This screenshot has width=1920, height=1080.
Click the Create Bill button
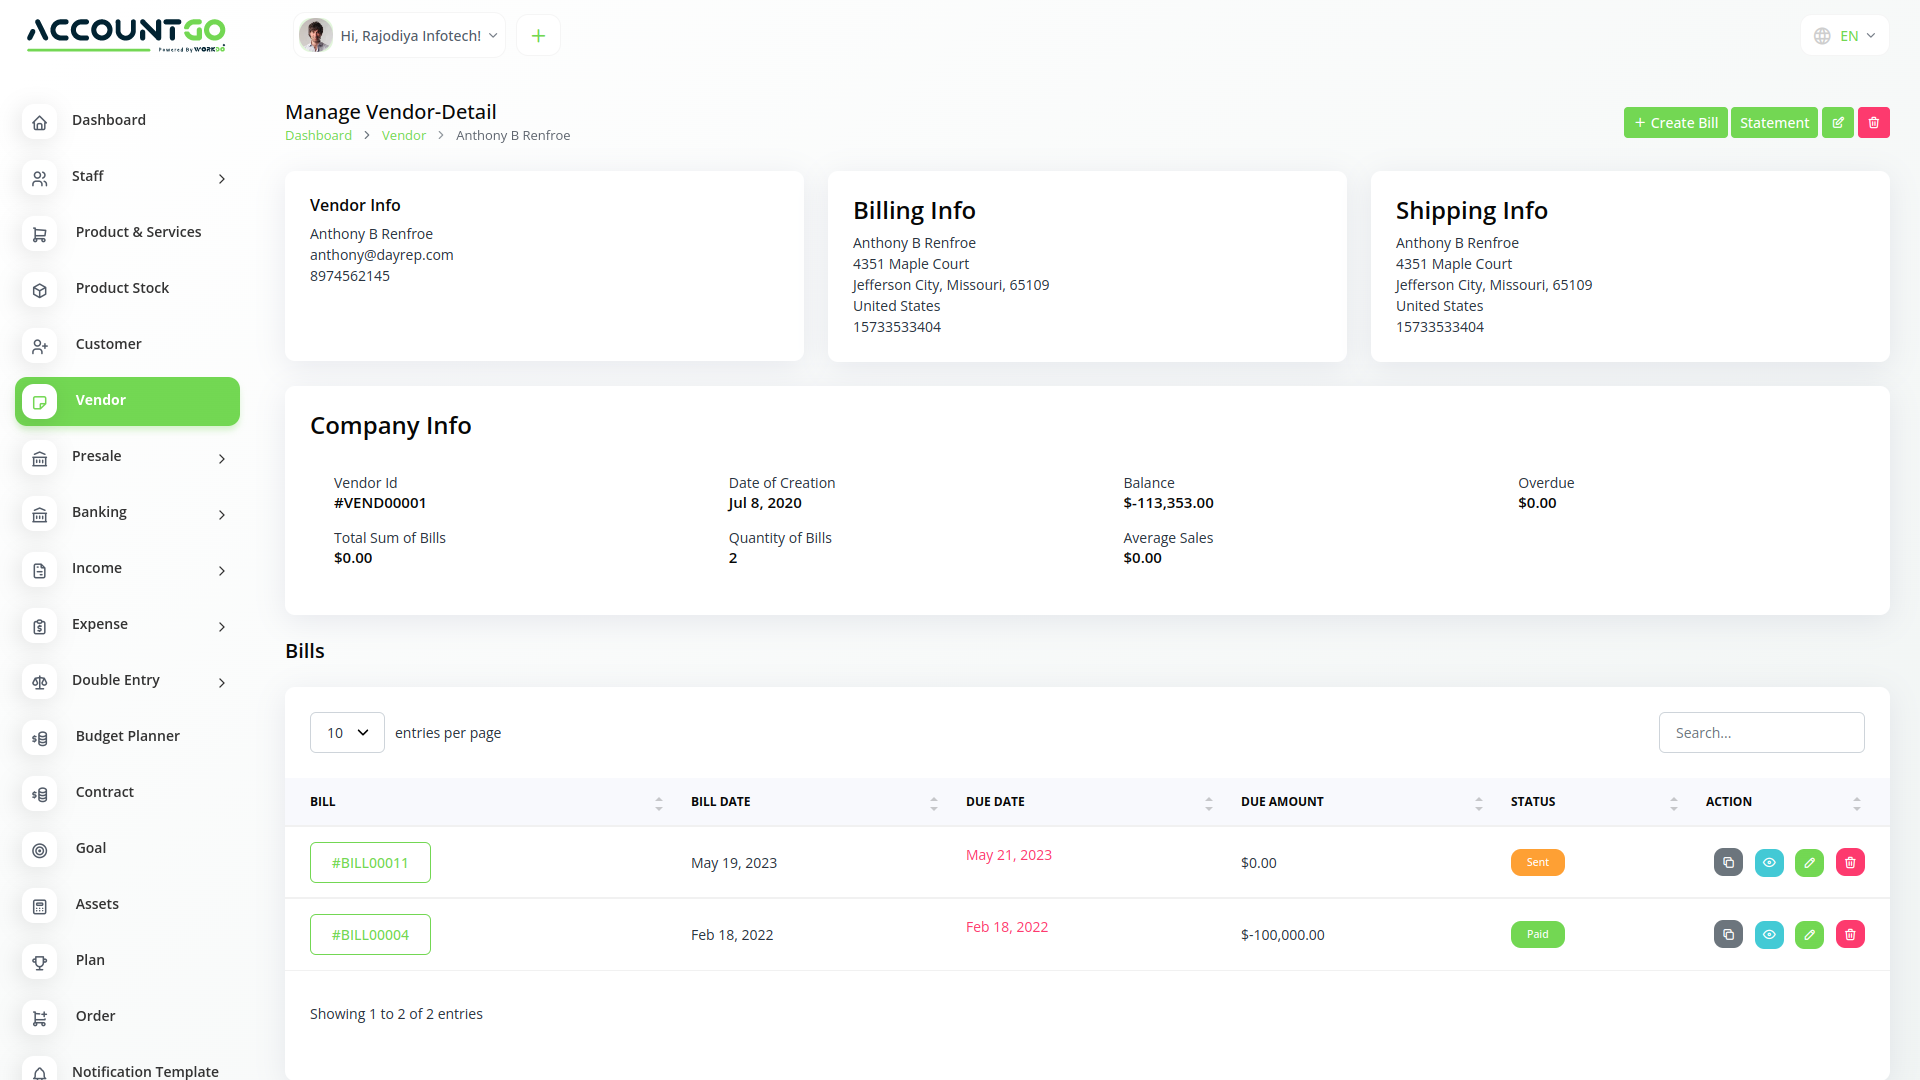[1675, 122]
